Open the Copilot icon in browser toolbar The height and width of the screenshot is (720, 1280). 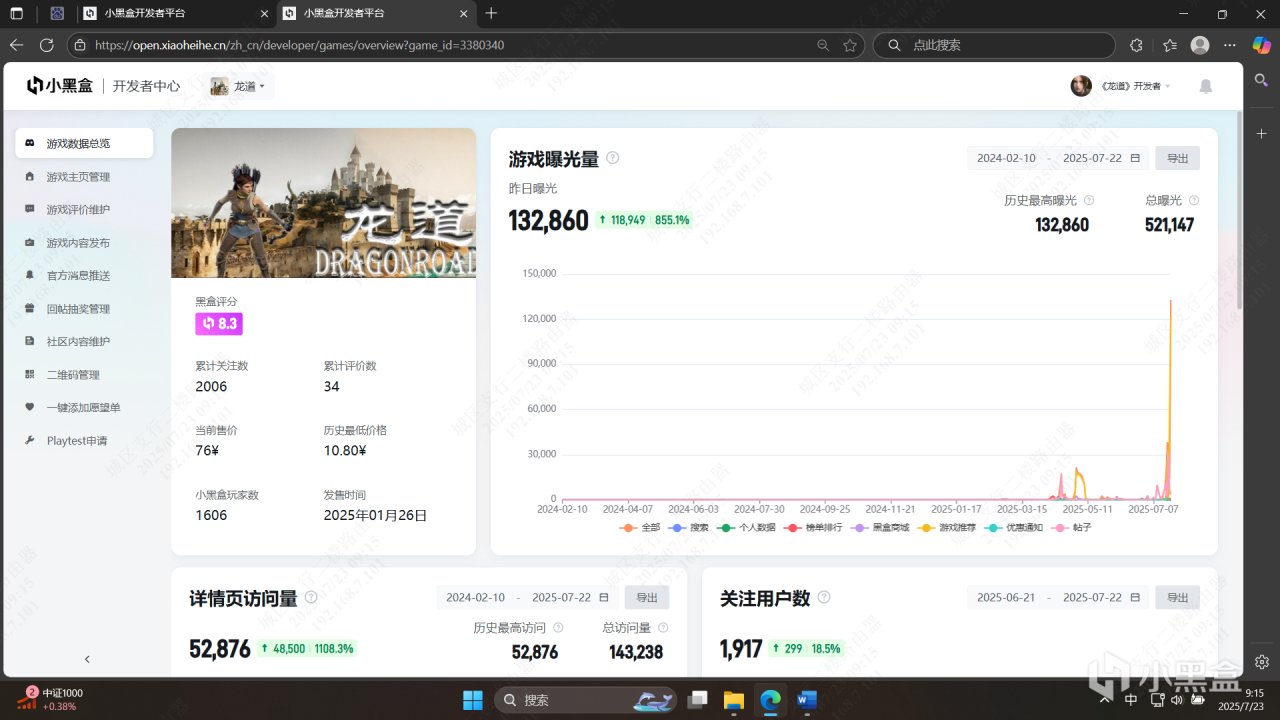(1262, 45)
